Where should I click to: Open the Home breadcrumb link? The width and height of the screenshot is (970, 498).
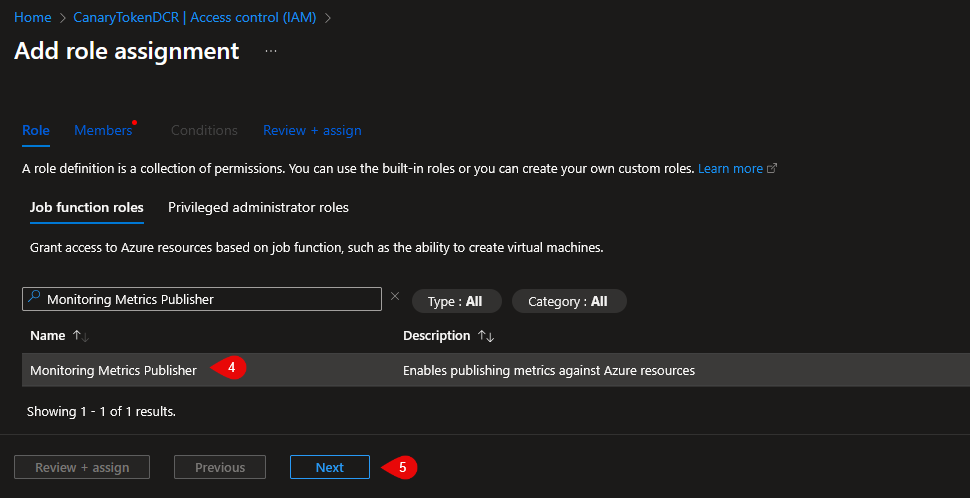[x=32, y=17]
